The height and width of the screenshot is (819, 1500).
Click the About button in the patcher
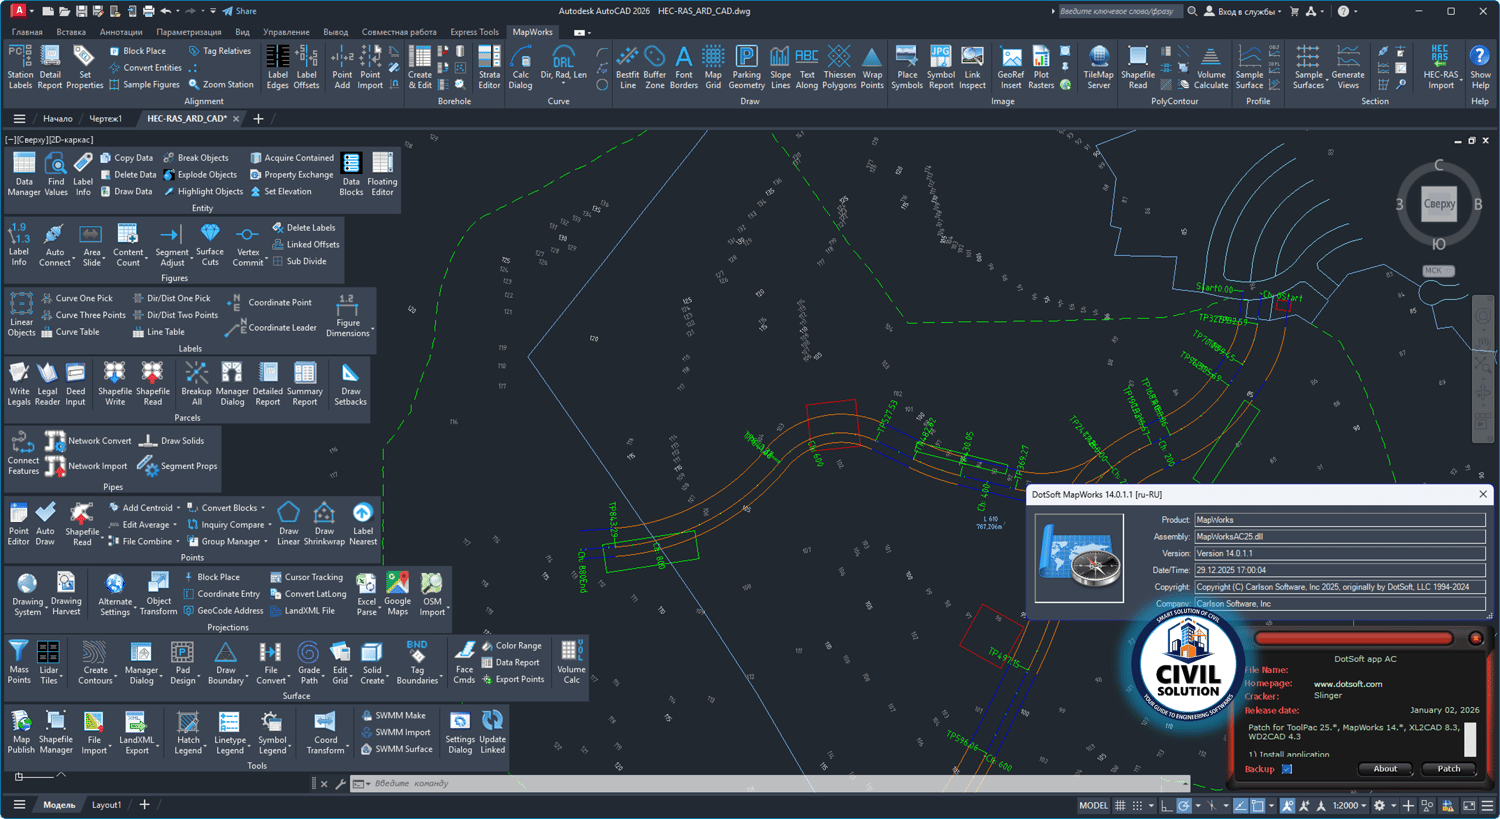click(1385, 769)
